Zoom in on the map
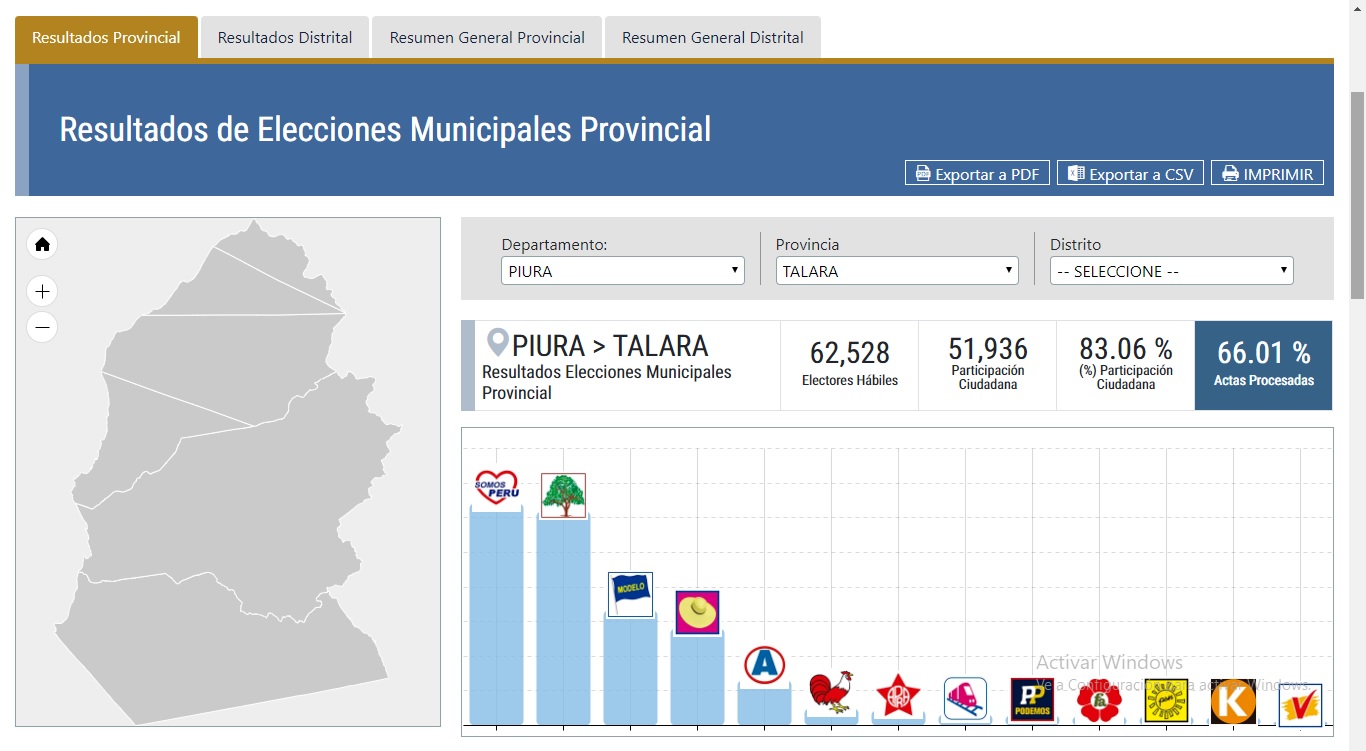Screen dimensions: 1366x751 tap(42, 292)
